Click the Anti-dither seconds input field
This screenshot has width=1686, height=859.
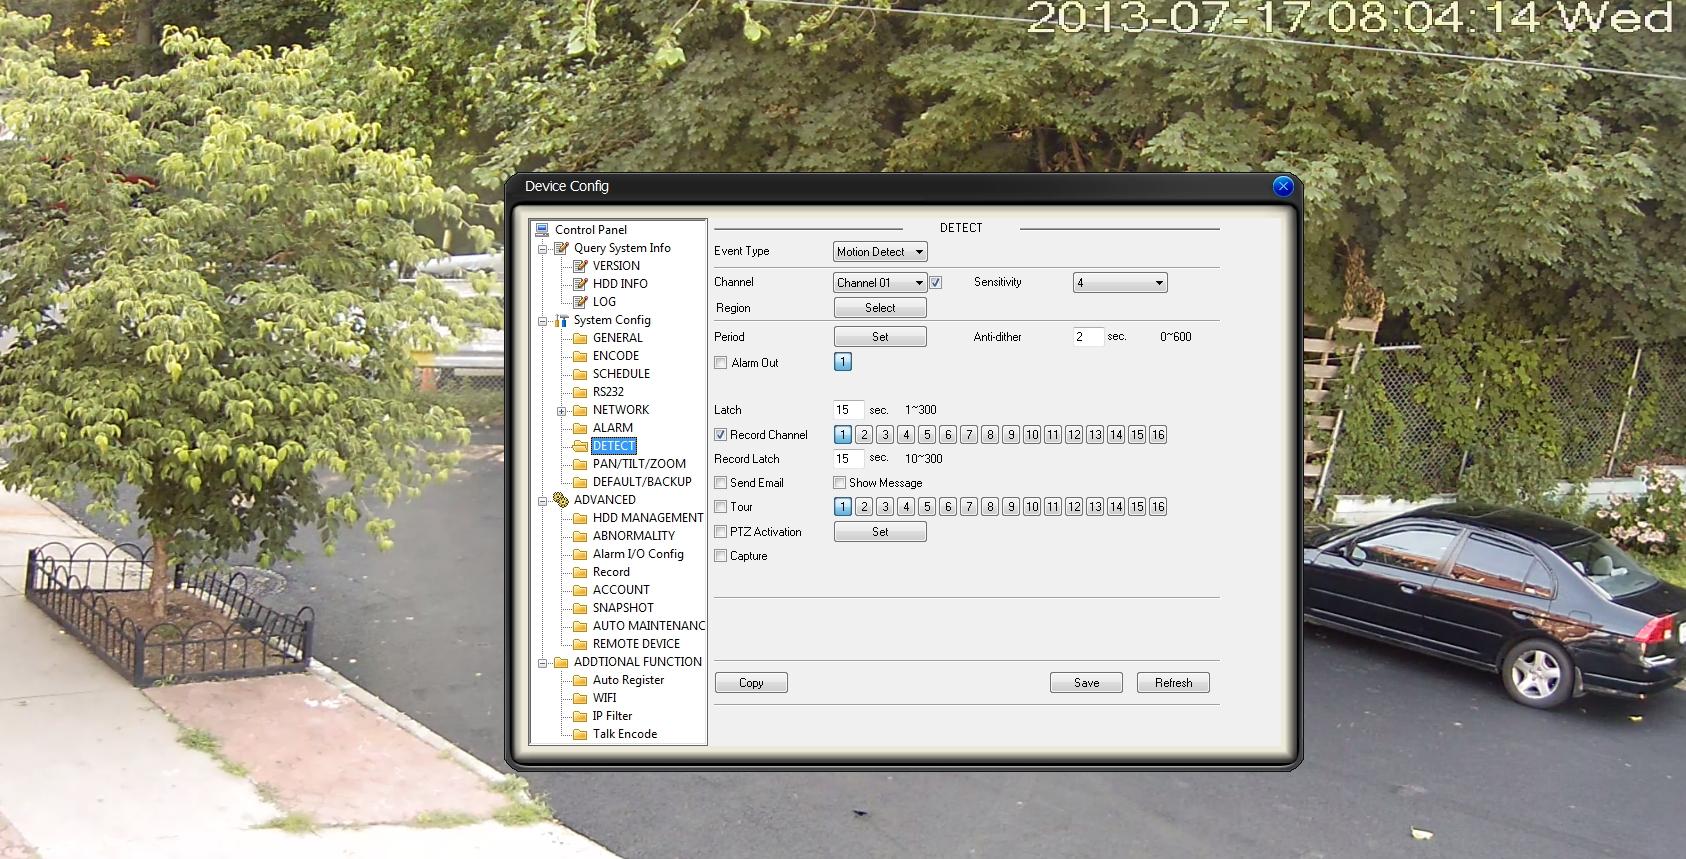point(1088,337)
